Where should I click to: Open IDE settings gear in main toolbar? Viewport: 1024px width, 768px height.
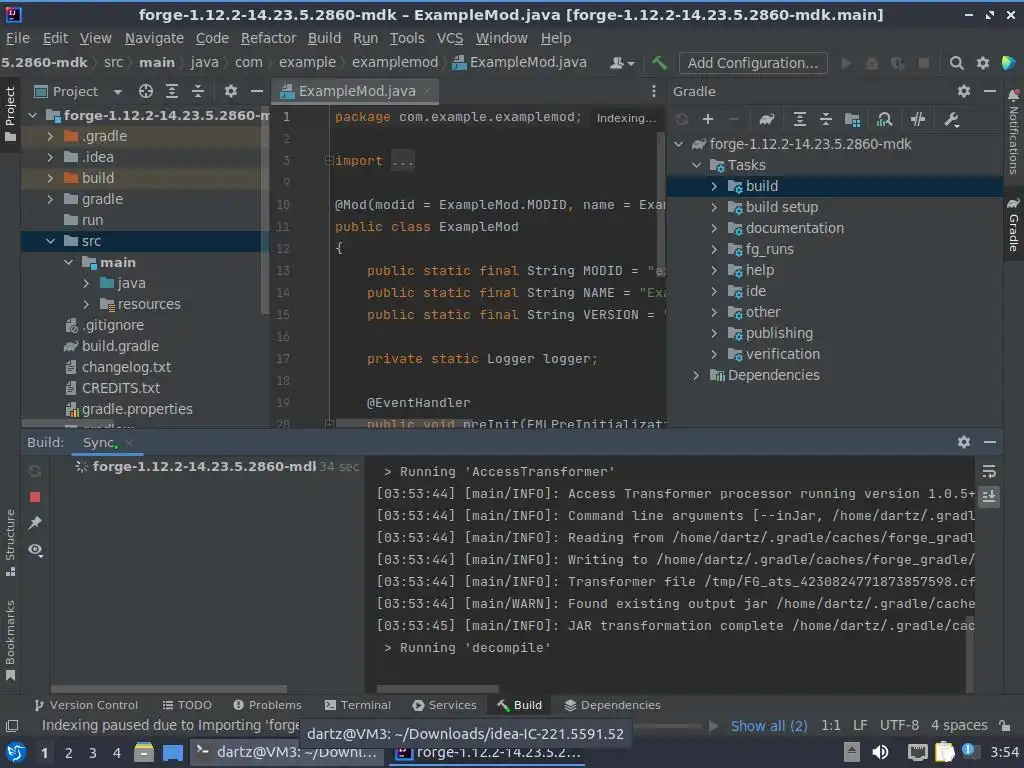[x=982, y=63]
